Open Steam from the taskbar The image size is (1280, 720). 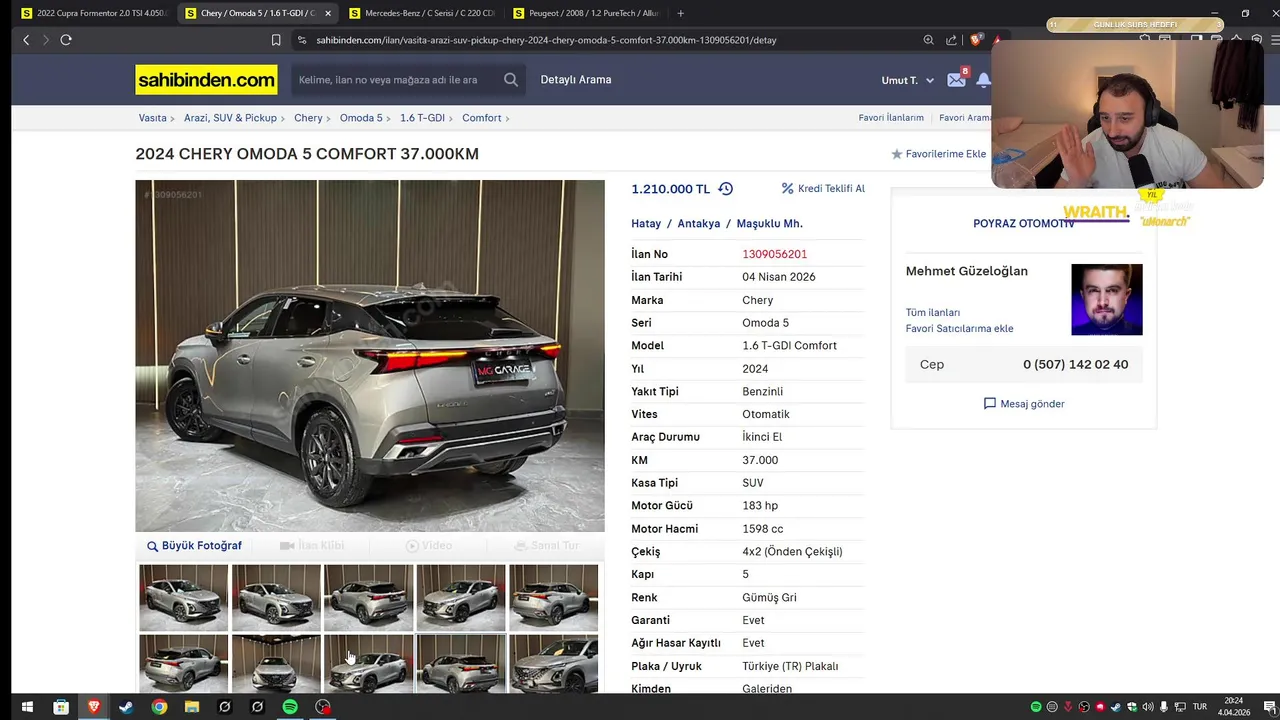(x=126, y=707)
